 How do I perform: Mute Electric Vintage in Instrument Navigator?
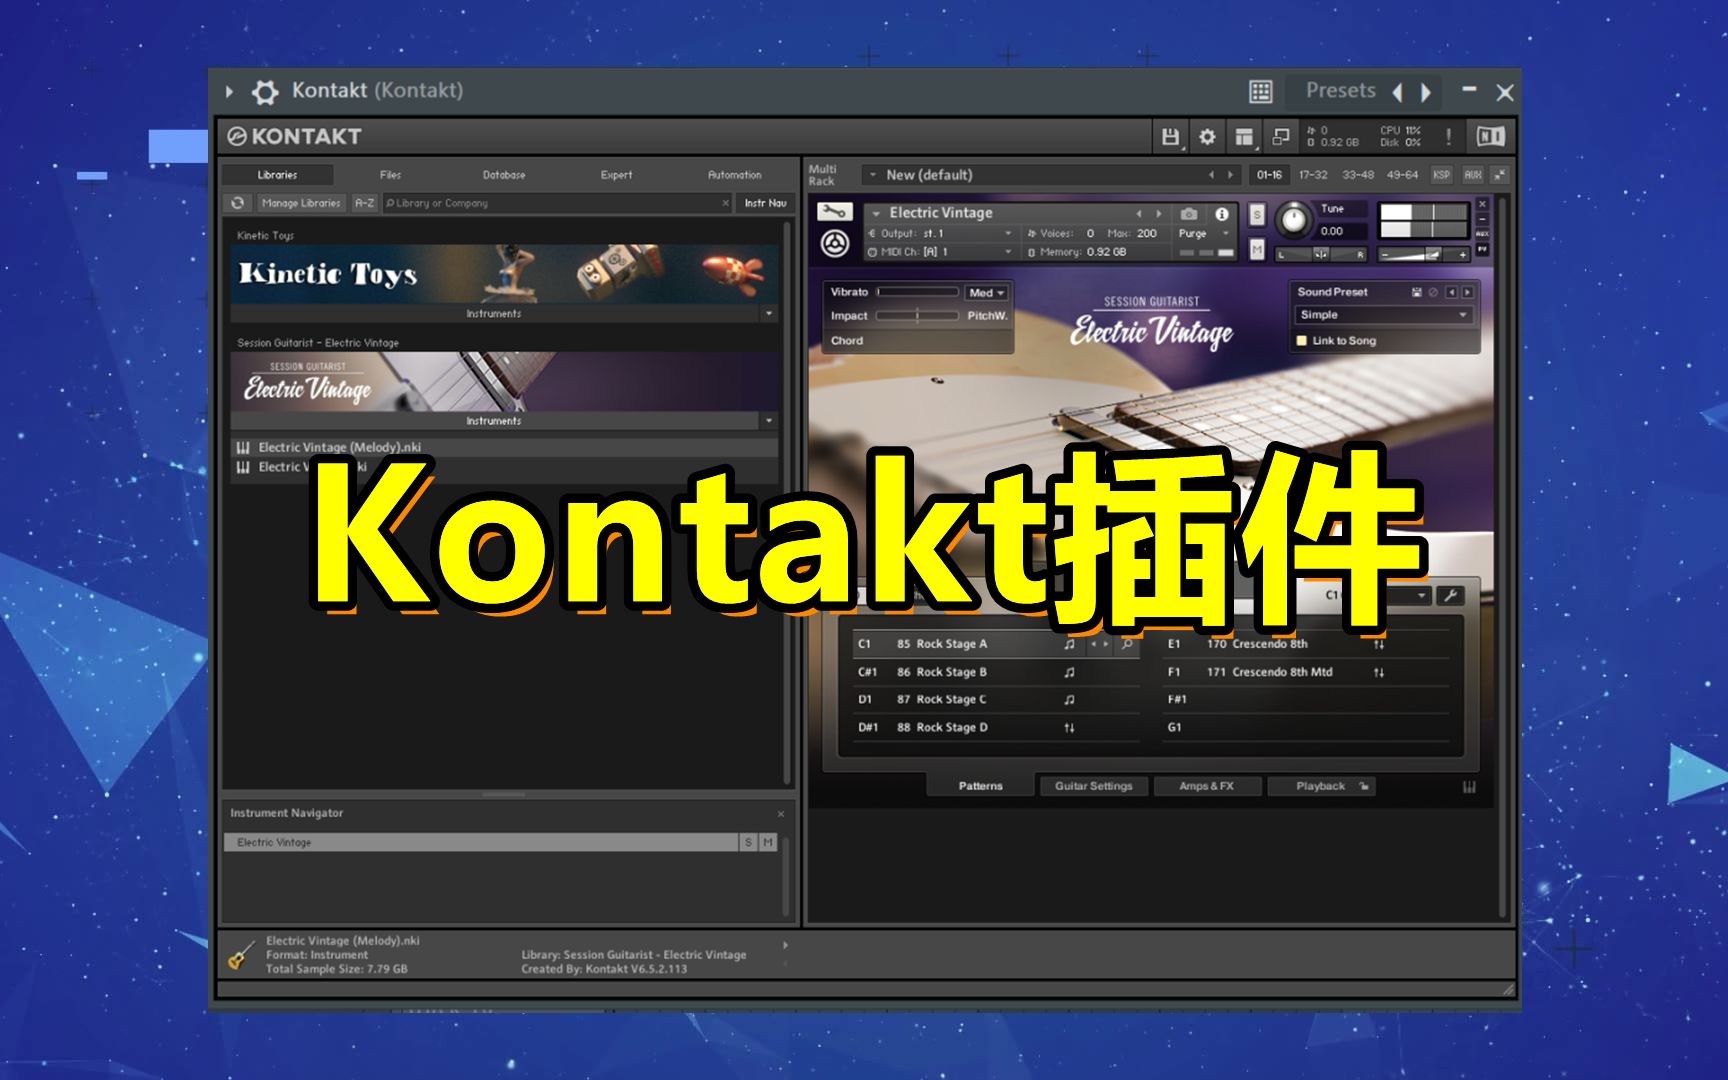coord(768,843)
